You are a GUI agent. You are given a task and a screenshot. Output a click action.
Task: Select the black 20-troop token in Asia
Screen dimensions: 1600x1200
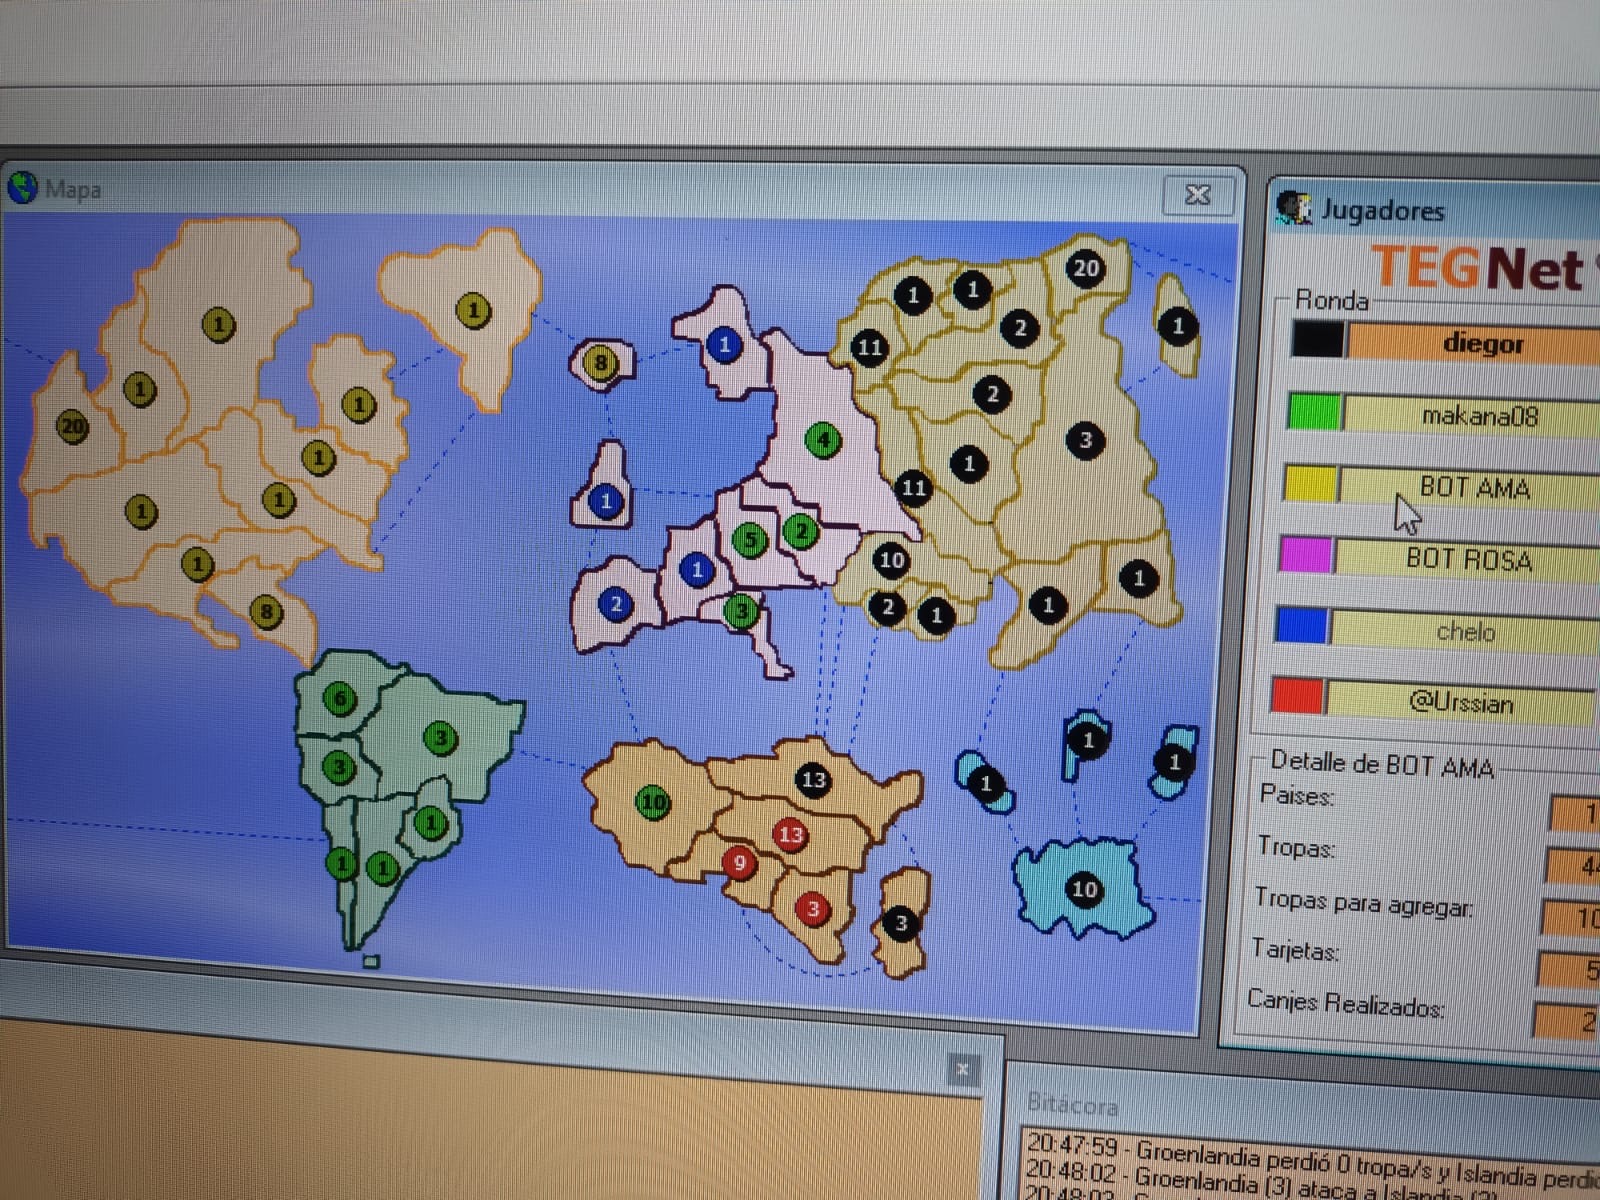[1085, 268]
